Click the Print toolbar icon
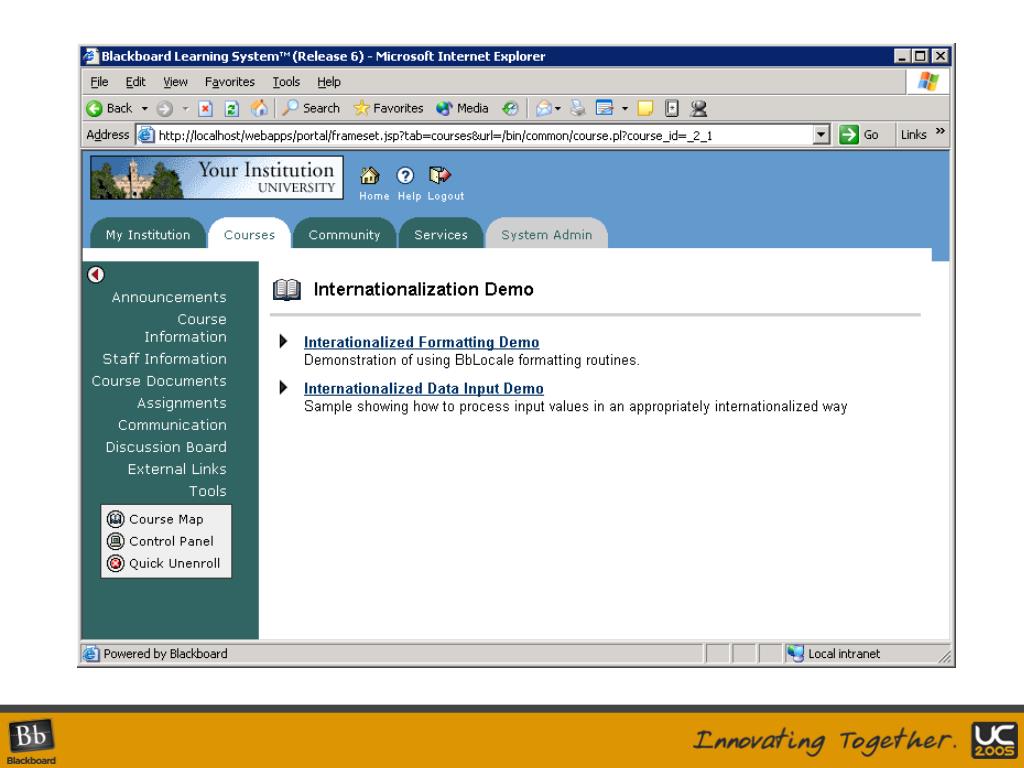The image size is (1024, 768). (x=577, y=108)
